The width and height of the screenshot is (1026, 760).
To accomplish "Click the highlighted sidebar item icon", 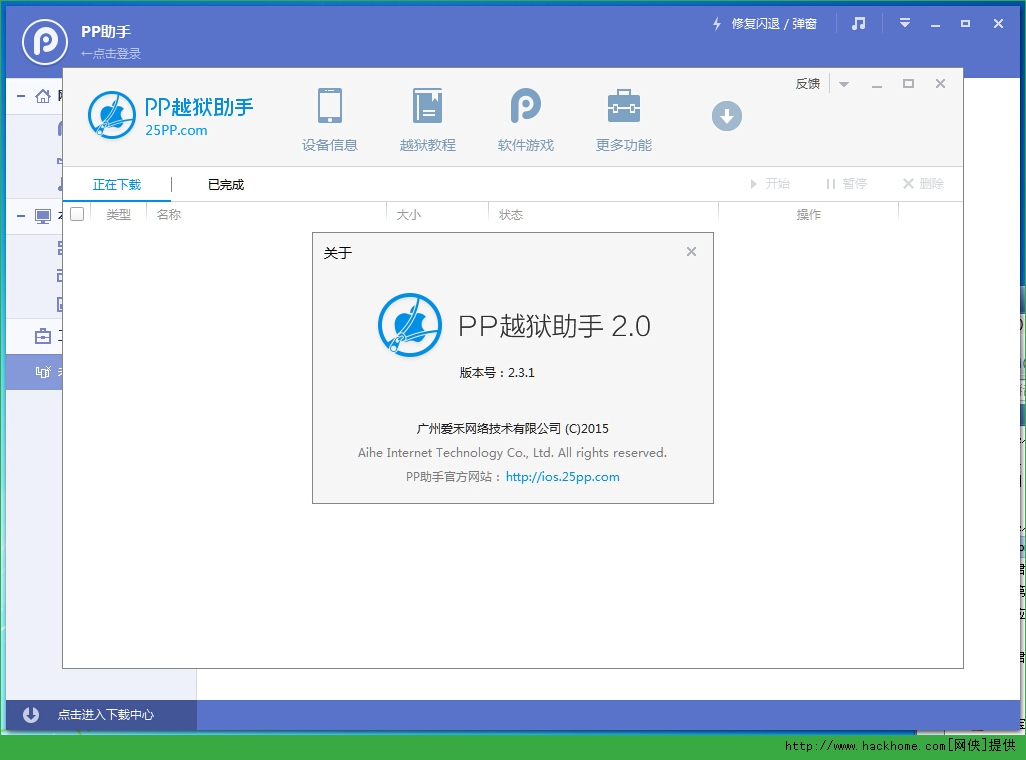I will 43,372.
